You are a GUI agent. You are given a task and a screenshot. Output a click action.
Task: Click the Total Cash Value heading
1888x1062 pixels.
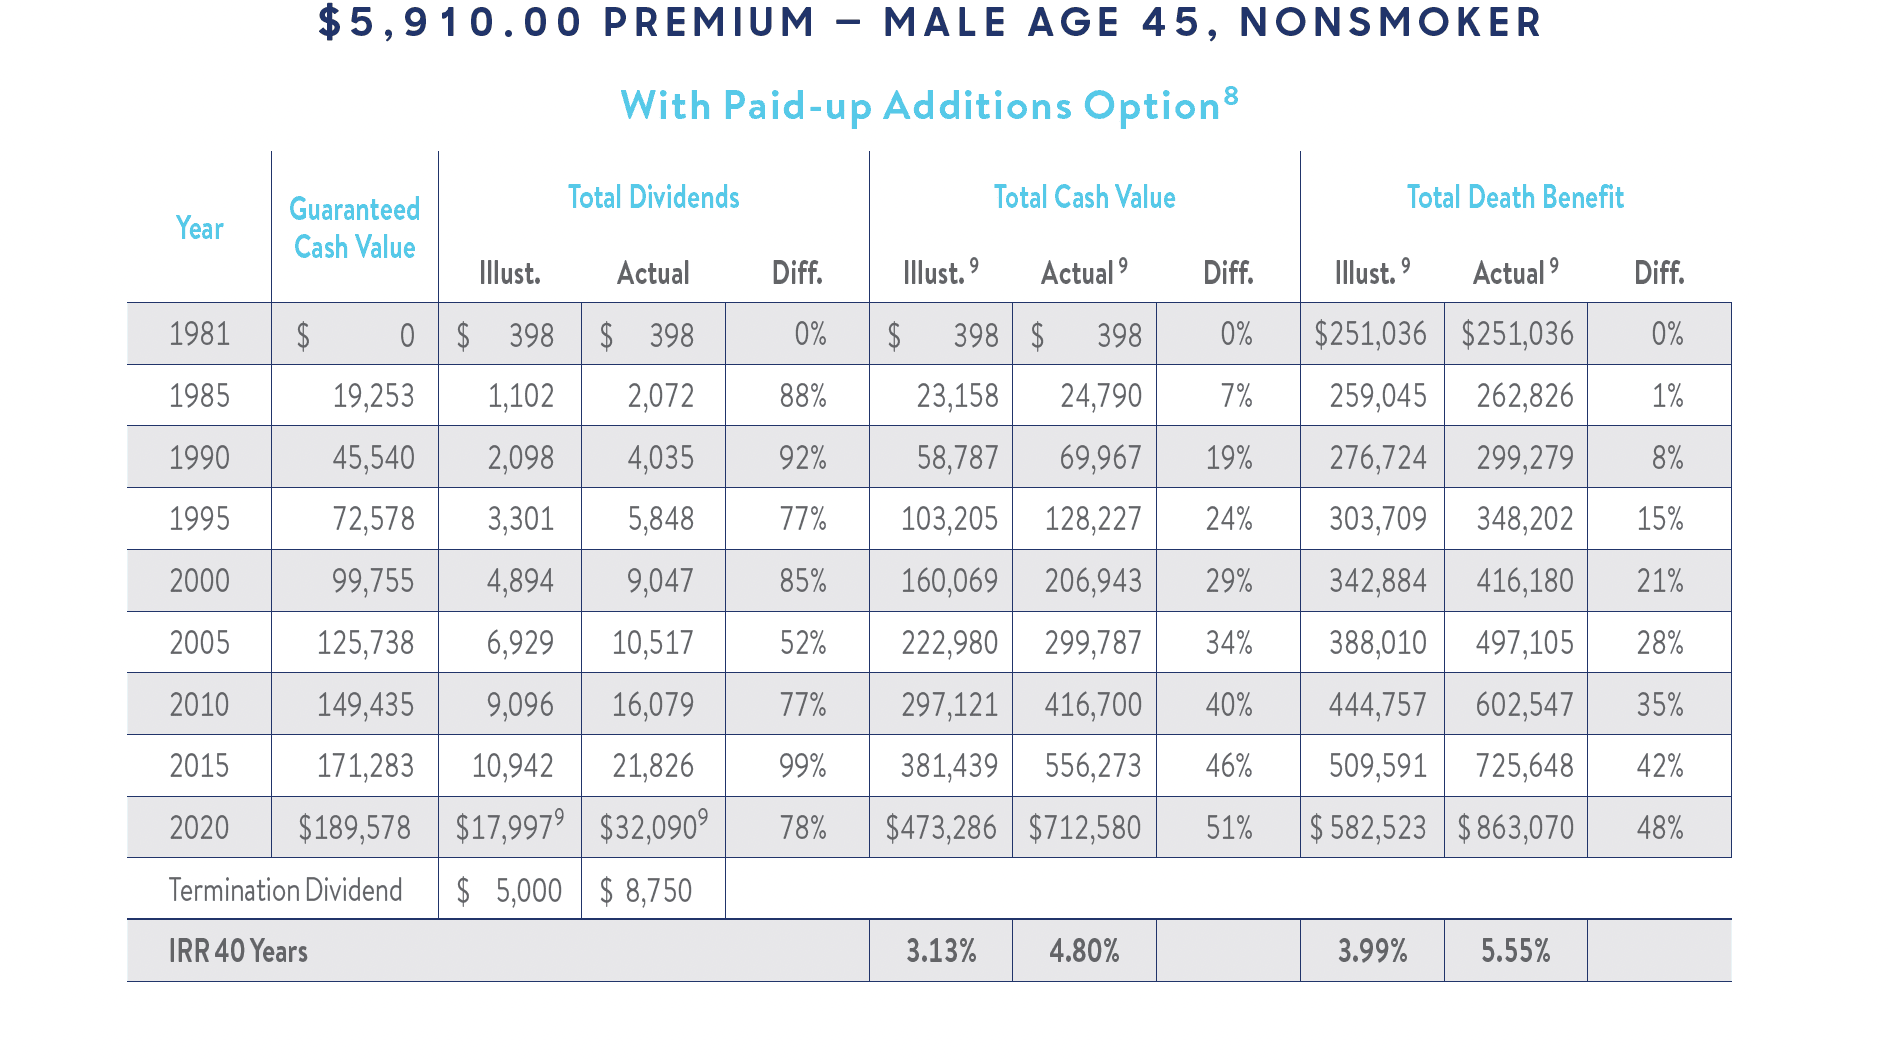1084,197
